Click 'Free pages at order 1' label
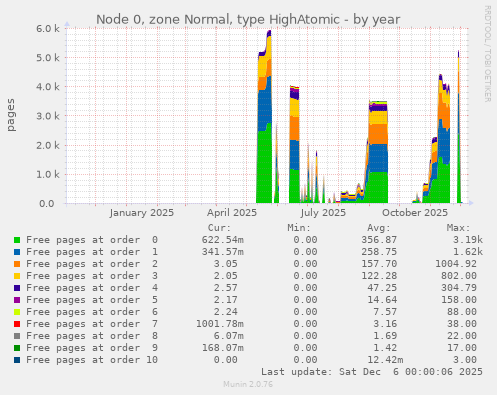The image size is (497, 395). [92, 252]
